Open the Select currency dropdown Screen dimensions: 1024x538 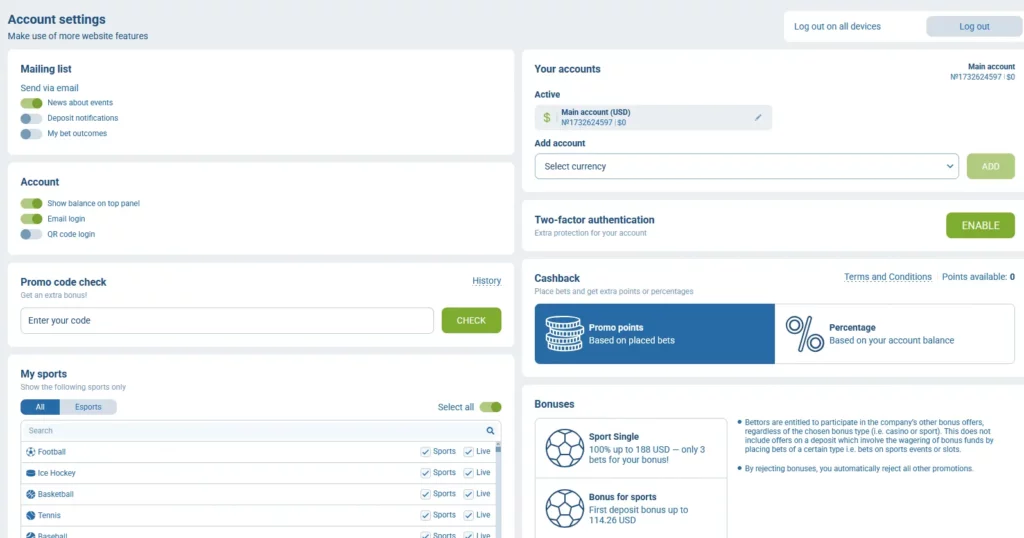click(x=746, y=166)
